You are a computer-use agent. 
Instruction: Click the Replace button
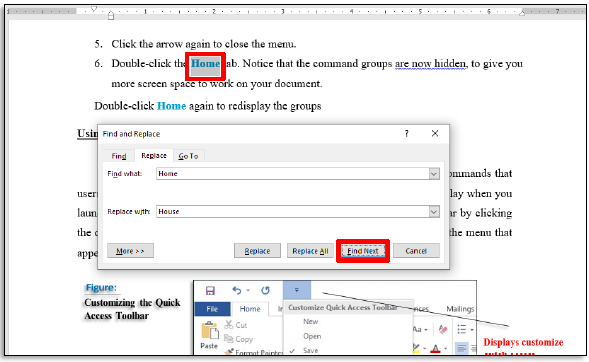[257, 251]
